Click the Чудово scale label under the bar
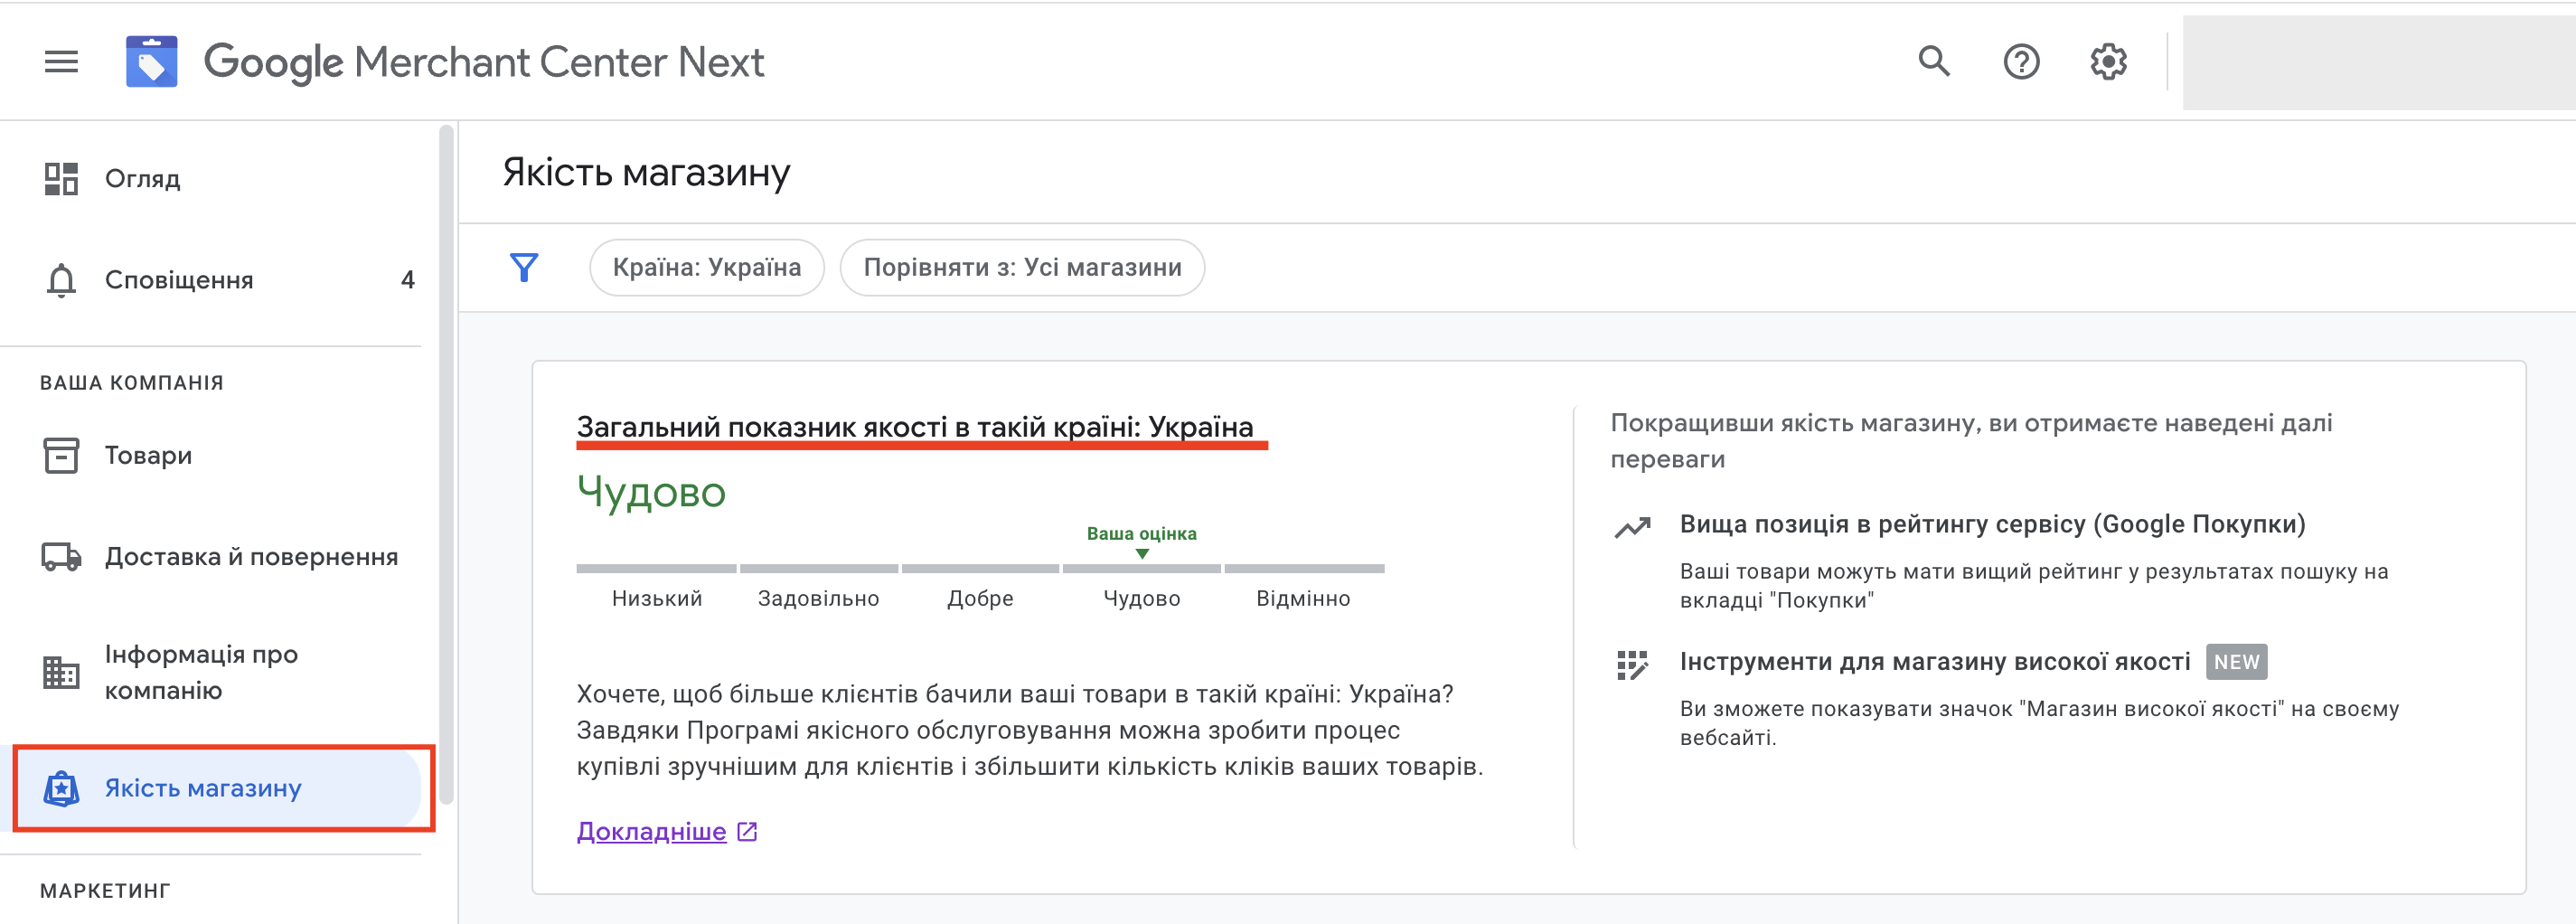This screenshot has height=924, width=2576. [x=1142, y=599]
